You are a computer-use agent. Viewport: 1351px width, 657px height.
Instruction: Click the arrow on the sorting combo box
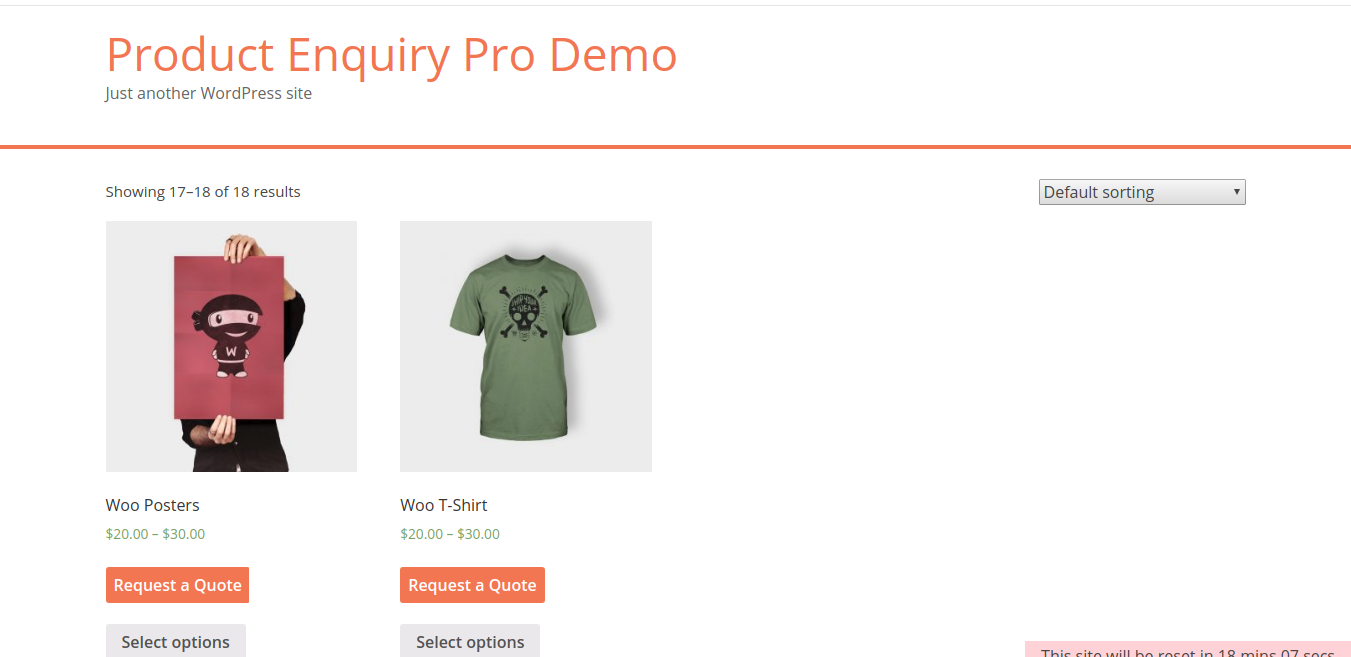coord(1237,192)
